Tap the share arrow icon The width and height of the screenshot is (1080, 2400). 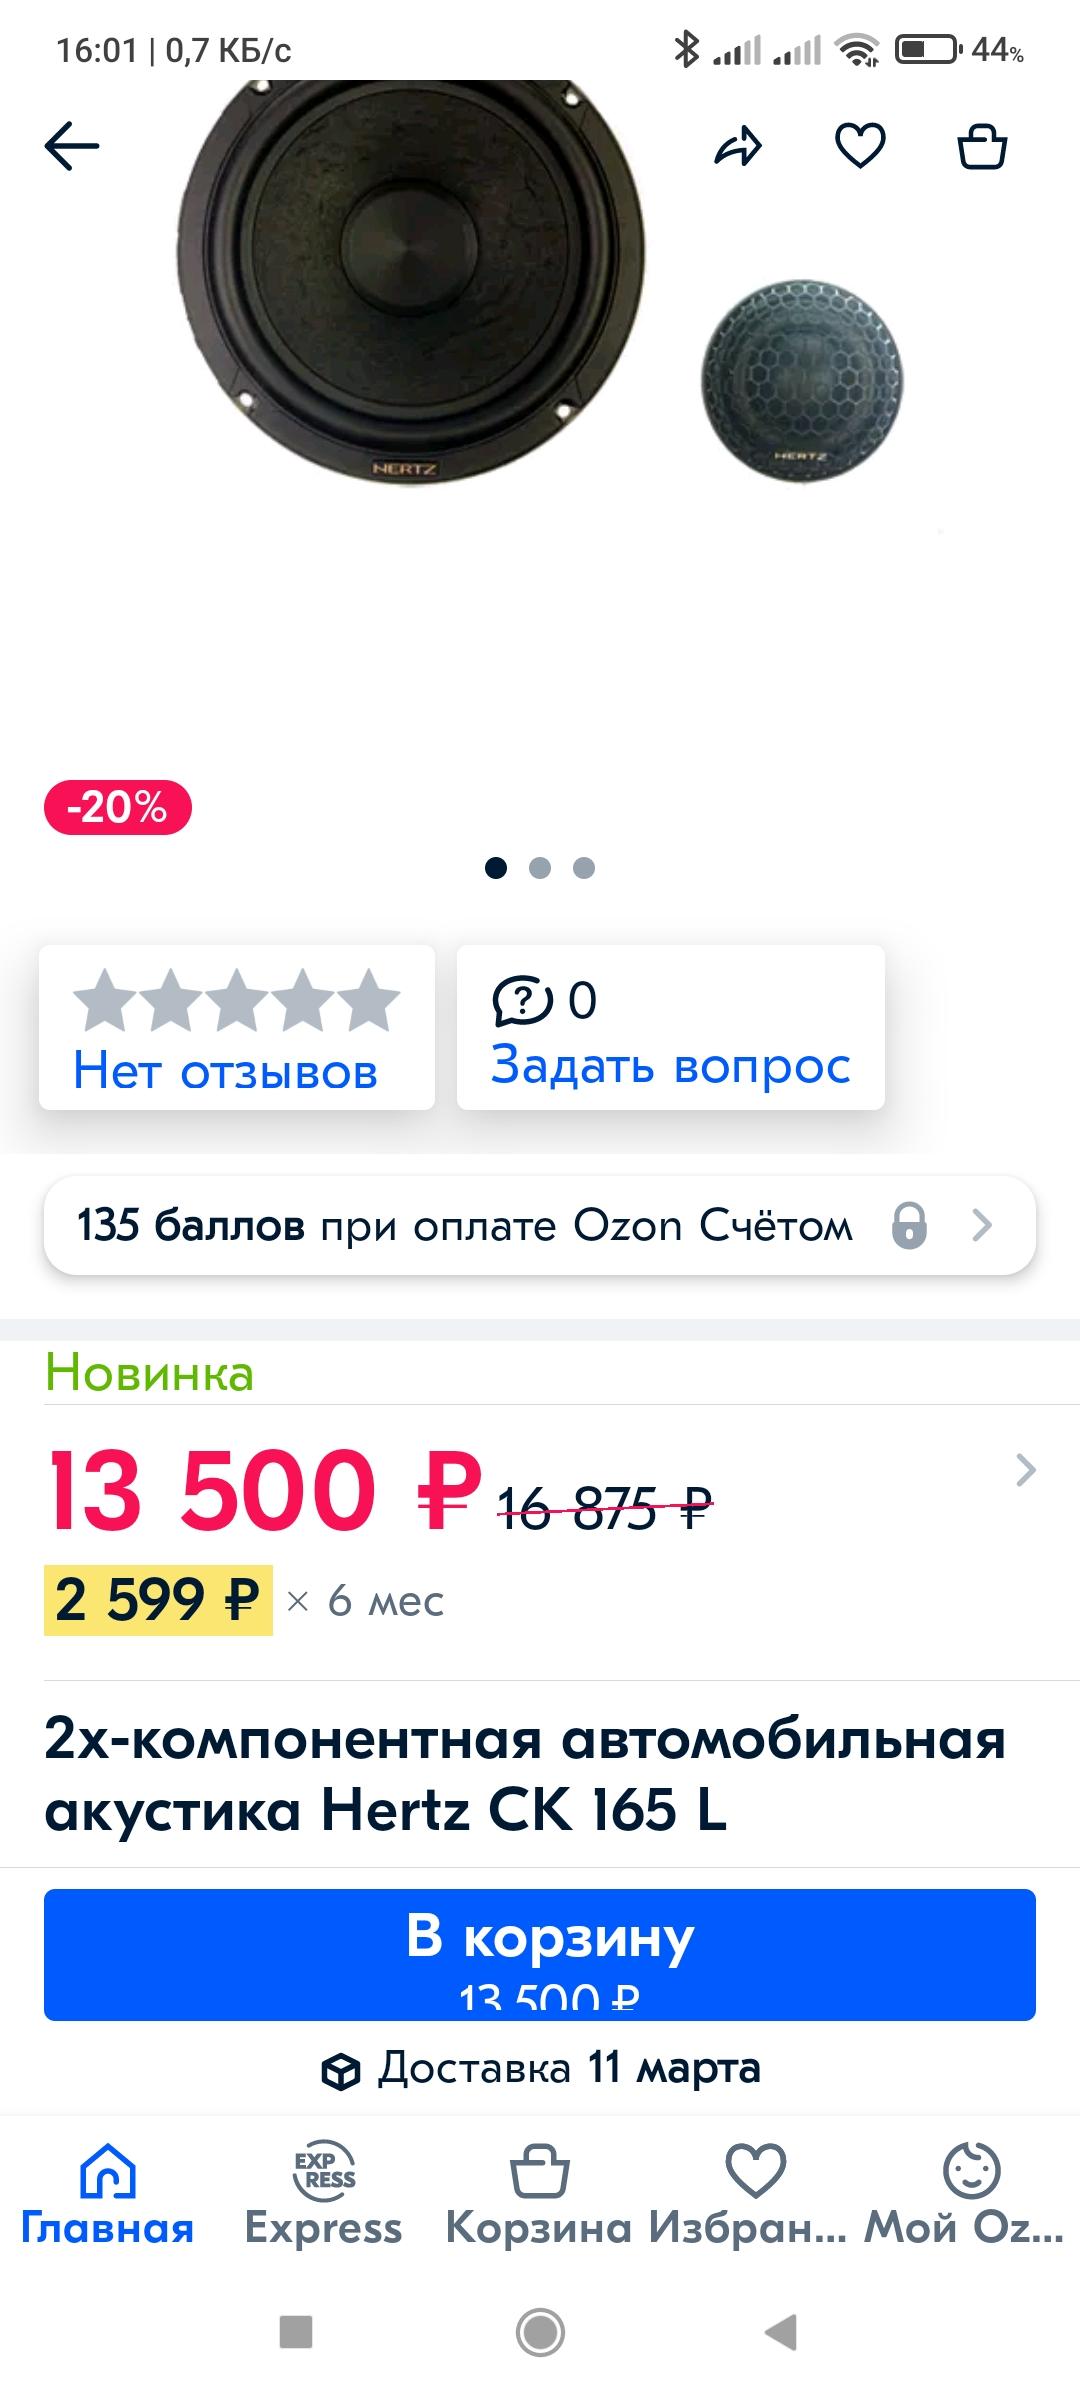click(x=738, y=147)
